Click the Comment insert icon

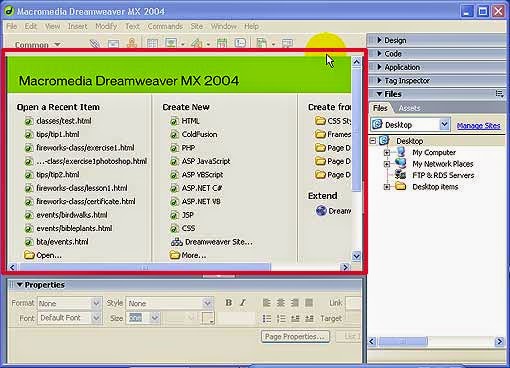(x=240, y=43)
